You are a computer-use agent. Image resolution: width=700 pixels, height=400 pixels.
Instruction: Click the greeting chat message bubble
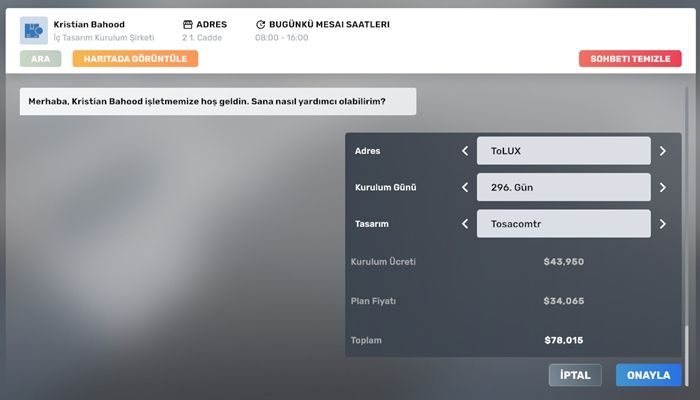217,101
